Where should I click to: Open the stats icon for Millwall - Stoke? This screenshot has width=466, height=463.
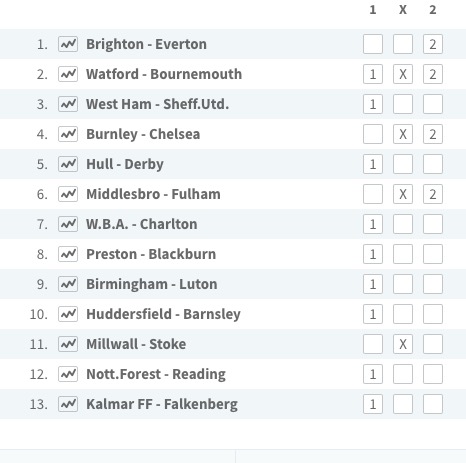[x=68, y=344]
